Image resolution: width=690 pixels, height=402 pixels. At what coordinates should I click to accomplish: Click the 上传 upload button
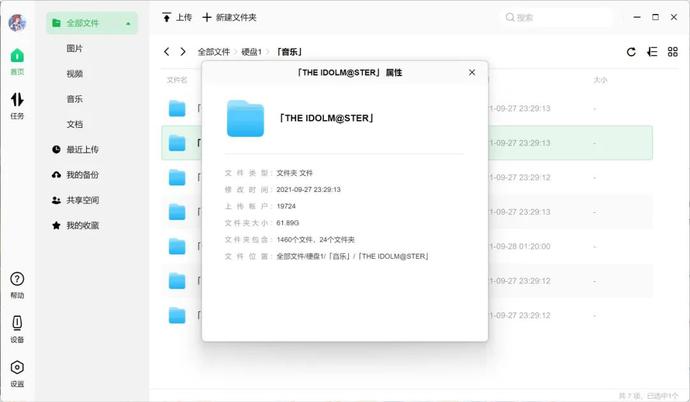[x=177, y=18]
